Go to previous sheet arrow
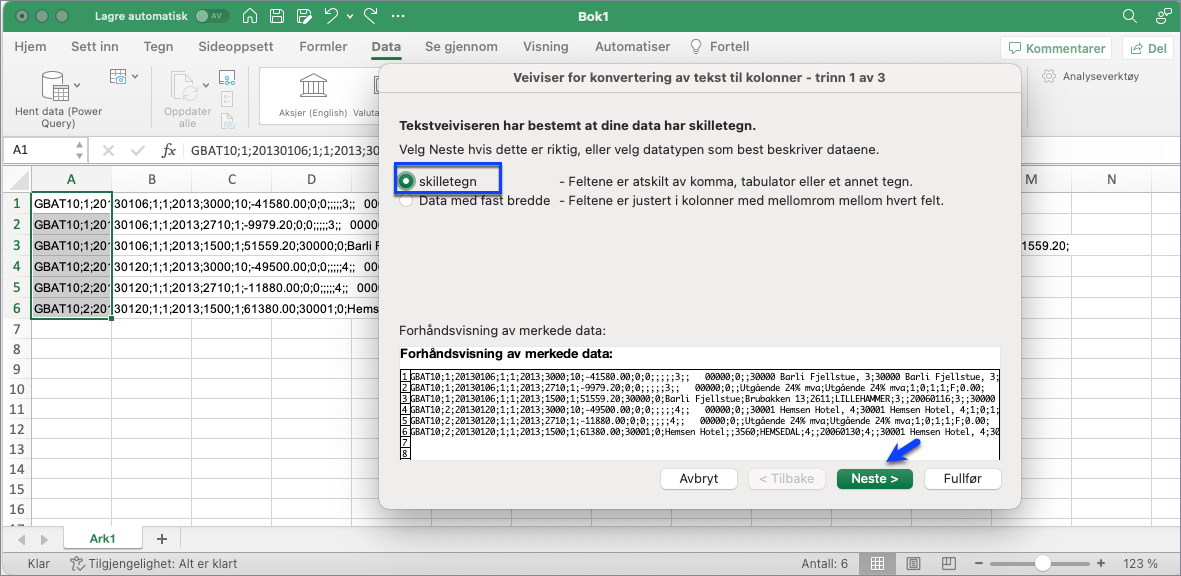 coord(20,539)
